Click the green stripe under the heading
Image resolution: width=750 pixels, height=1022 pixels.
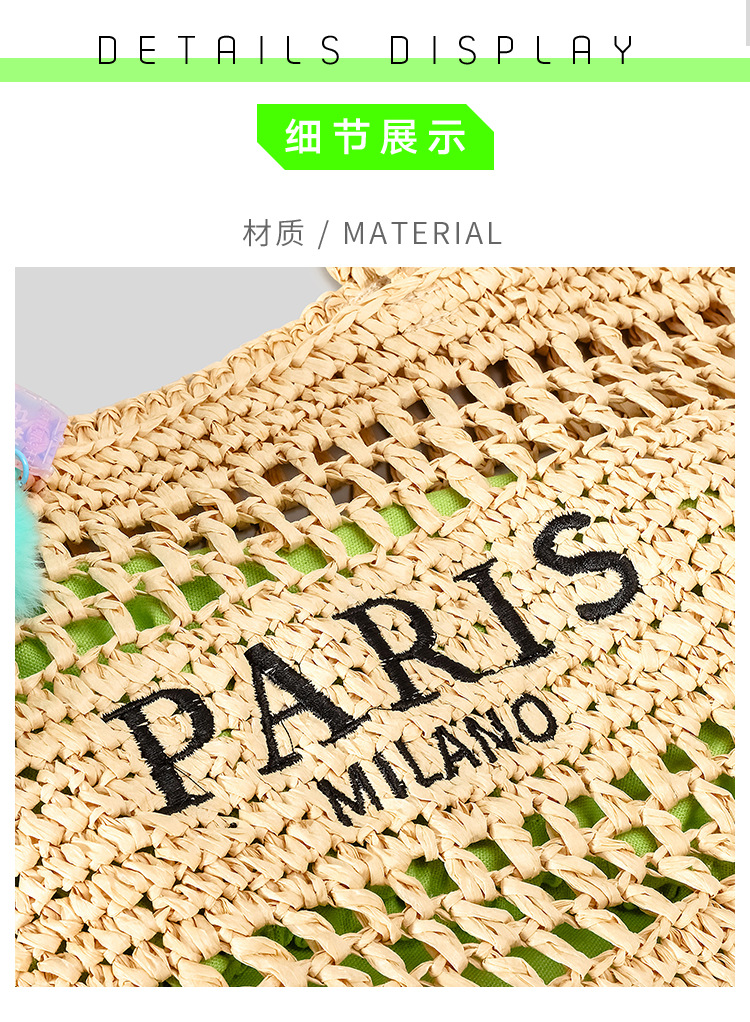375,70
